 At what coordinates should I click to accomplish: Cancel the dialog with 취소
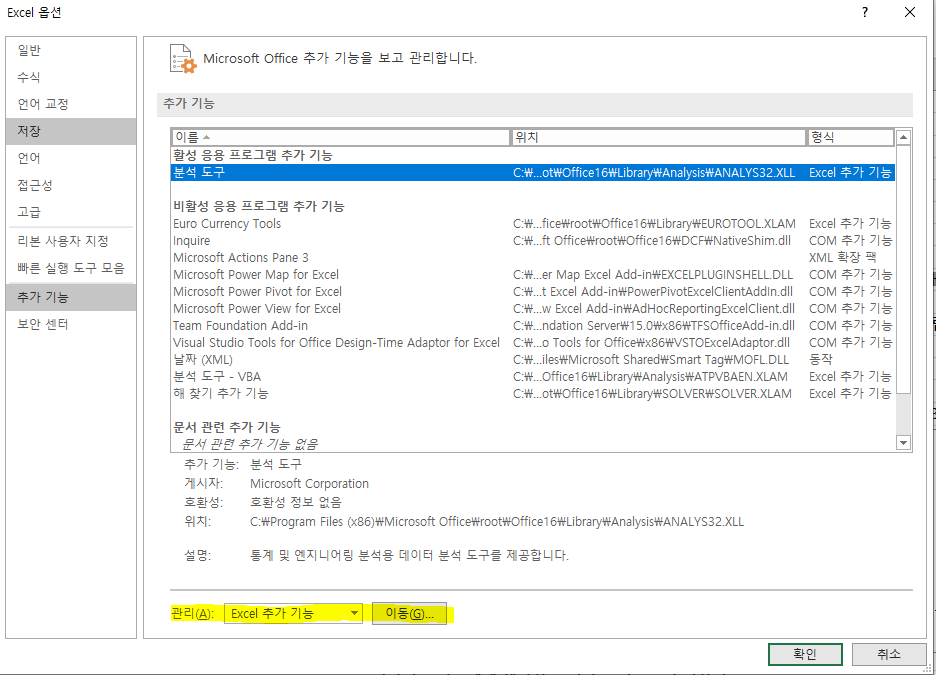tap(888, 654)
